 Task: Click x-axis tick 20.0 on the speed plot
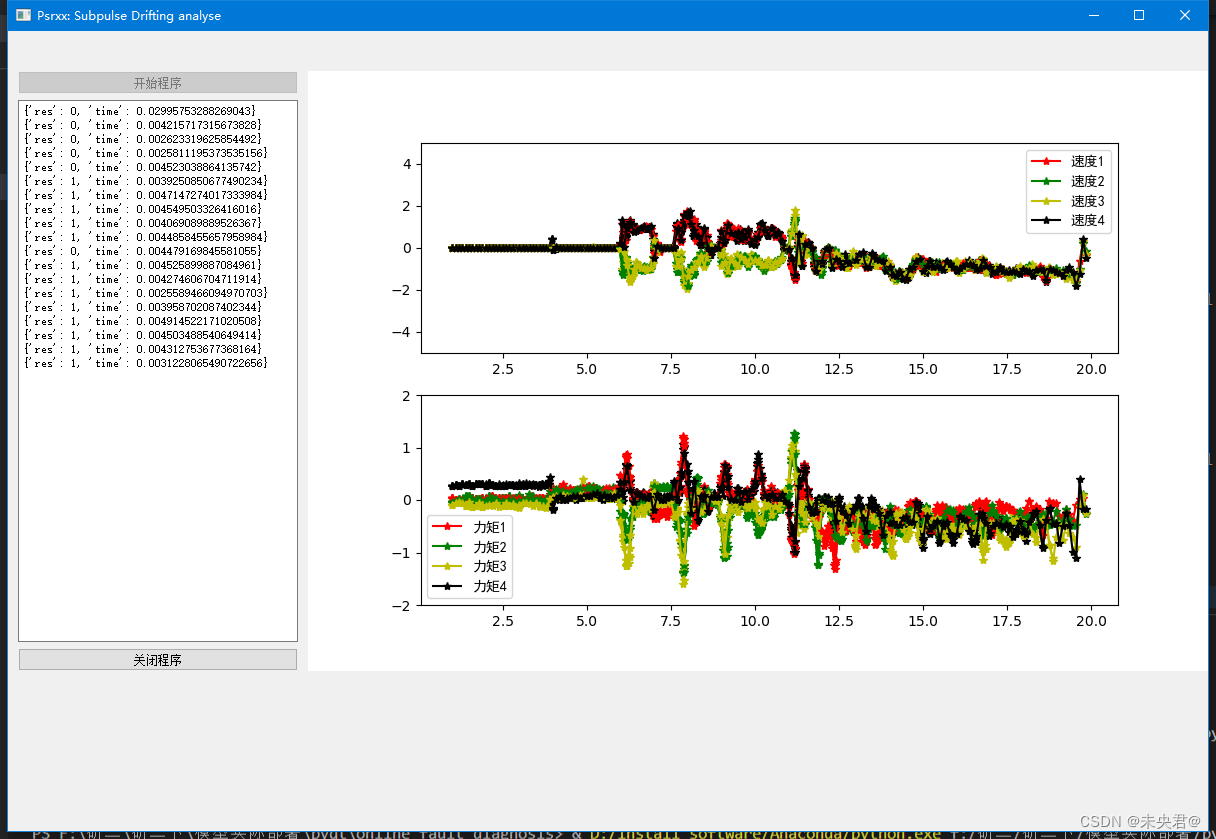point(1091,369)
